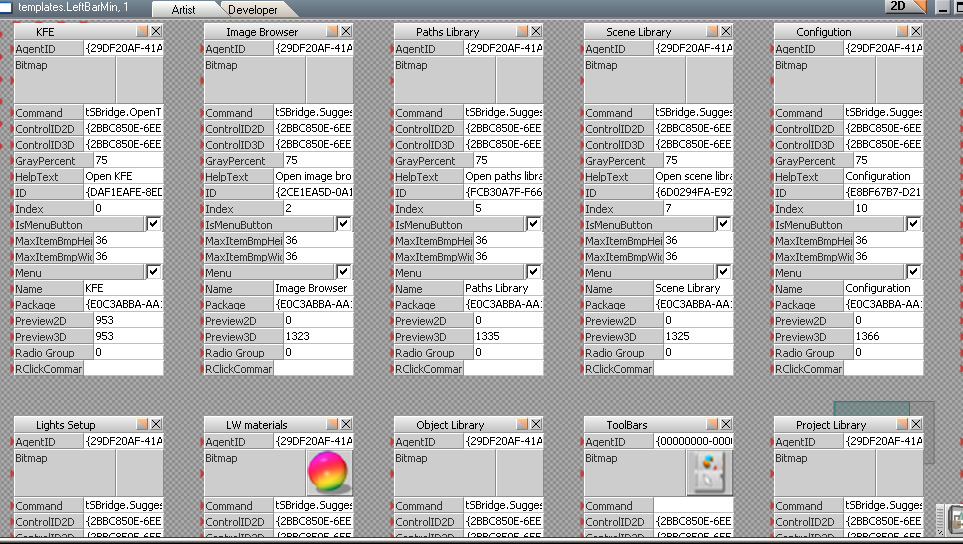Click the ToolBars panel bitmap icon

pyautogui.click(x=709, y=472)
